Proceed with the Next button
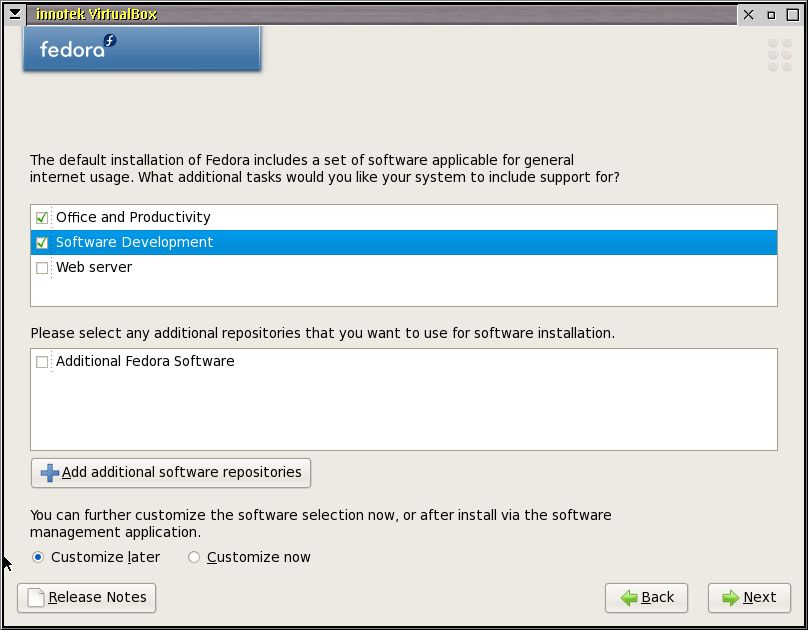 point(749,598)
